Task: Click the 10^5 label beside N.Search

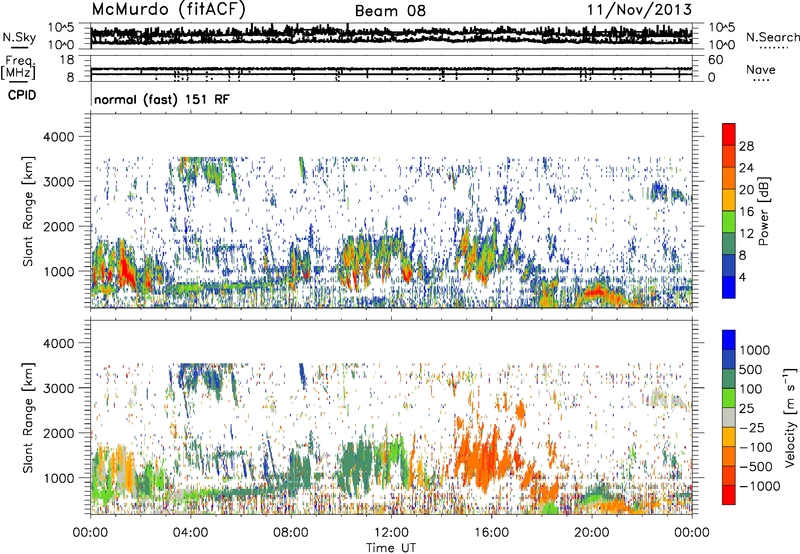Action: (722, 27)
